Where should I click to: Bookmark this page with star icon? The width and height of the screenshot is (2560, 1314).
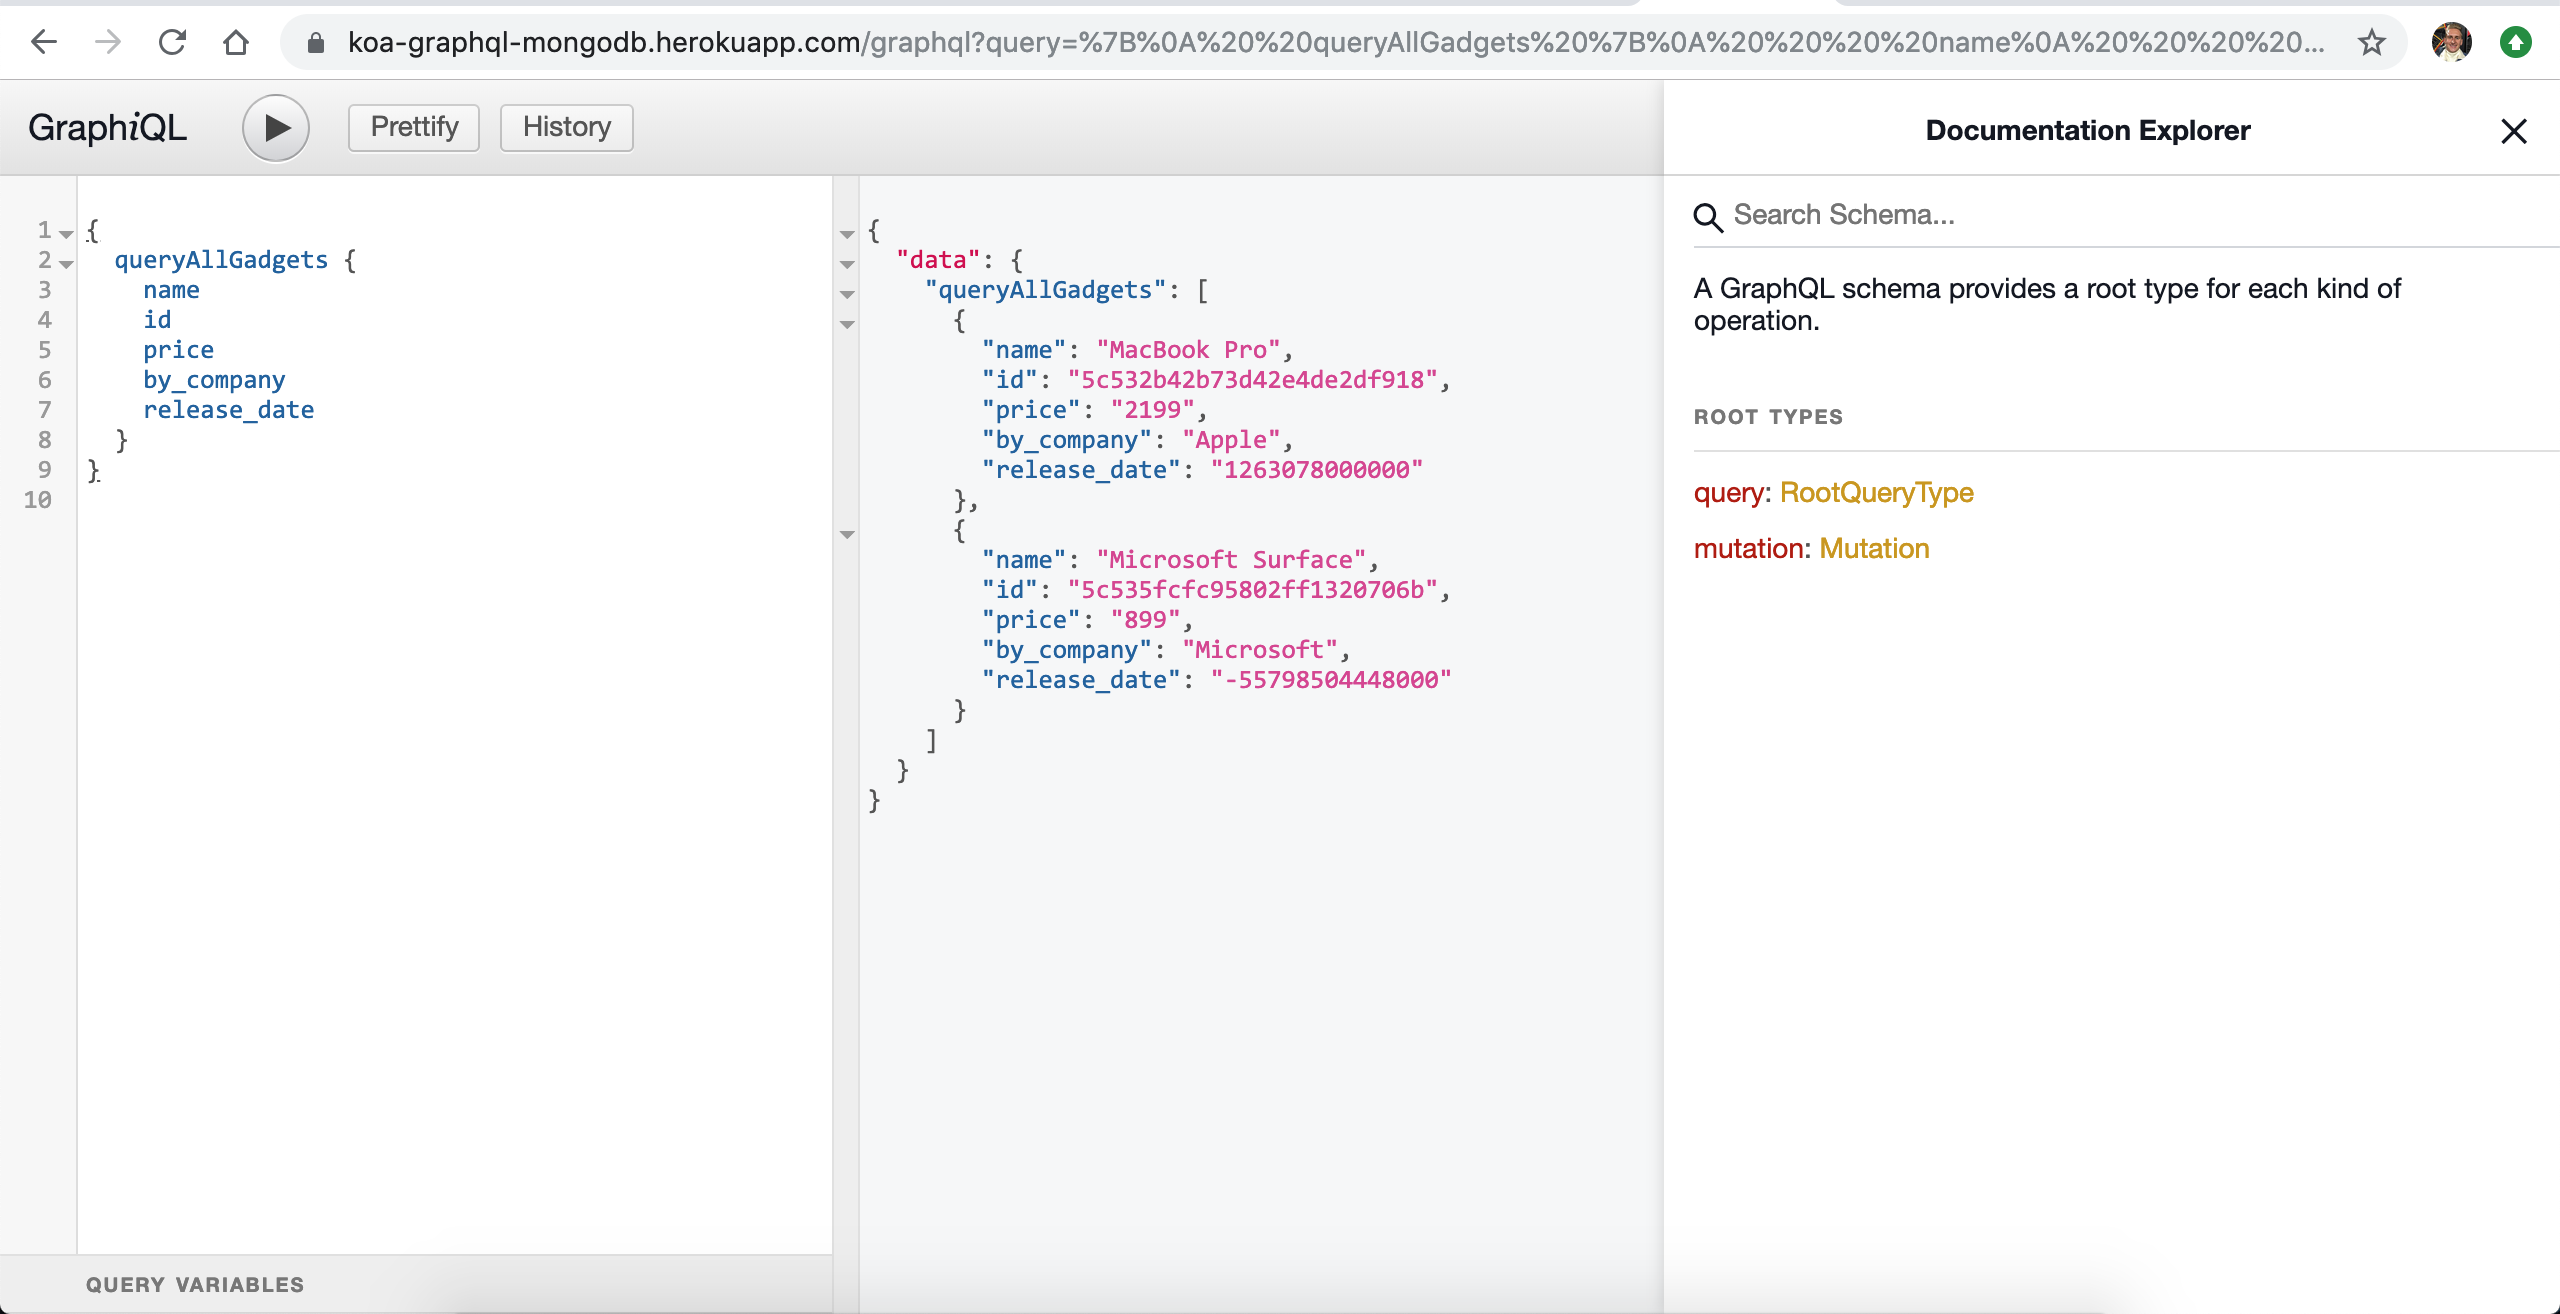coord(2372,42)
